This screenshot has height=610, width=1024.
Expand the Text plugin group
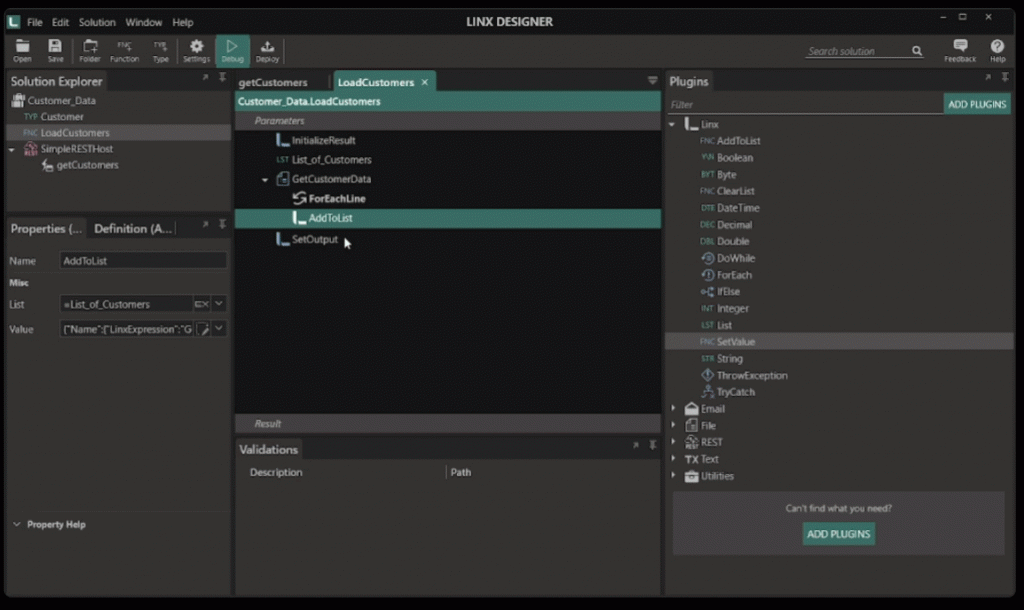pos(673,458)
